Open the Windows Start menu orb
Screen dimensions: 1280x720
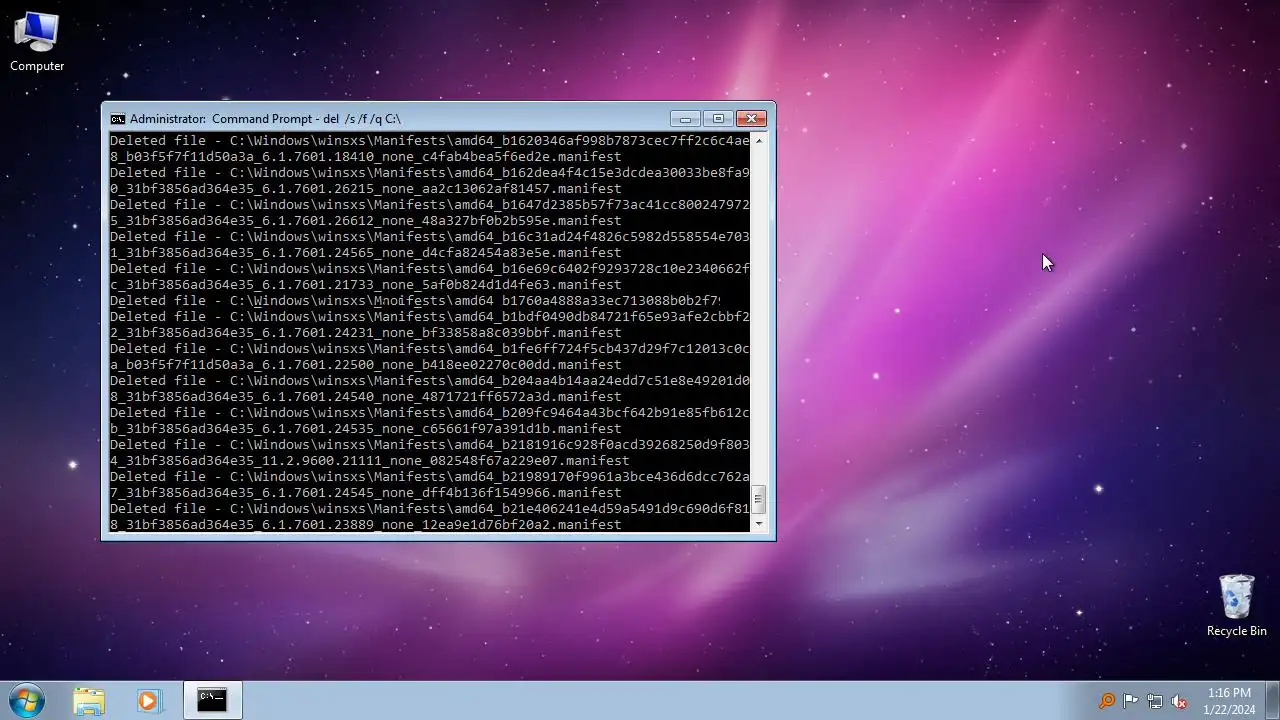click(x=27, y=700)
